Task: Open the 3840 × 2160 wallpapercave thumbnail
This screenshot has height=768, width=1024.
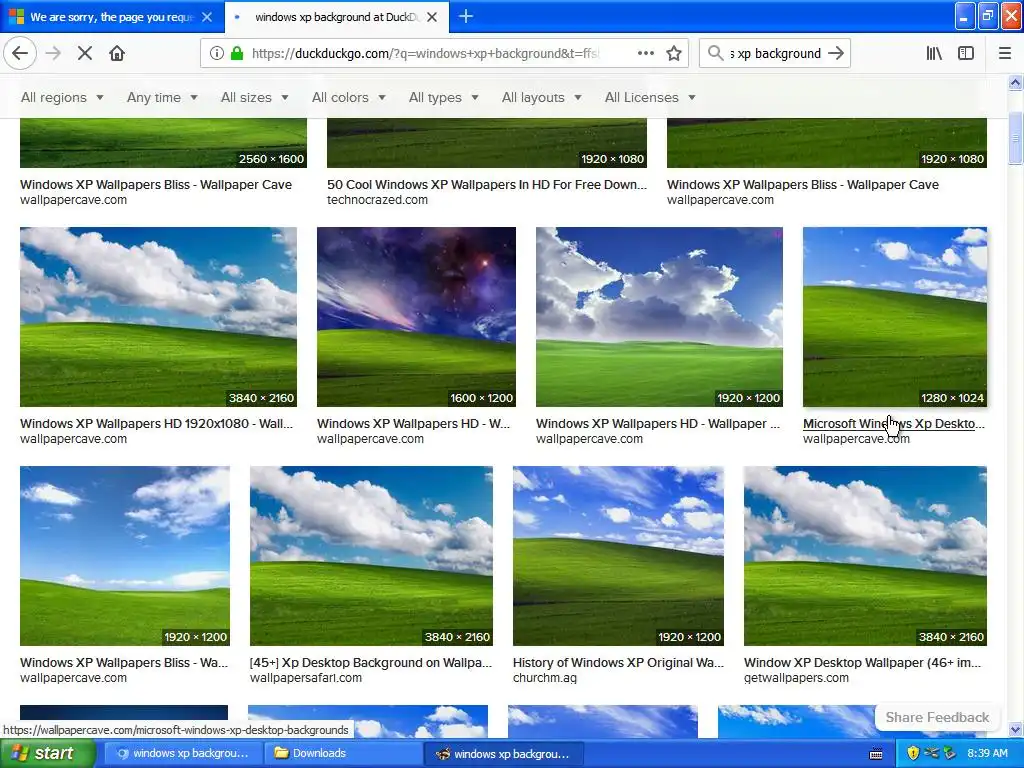Action: coord(158,317)
